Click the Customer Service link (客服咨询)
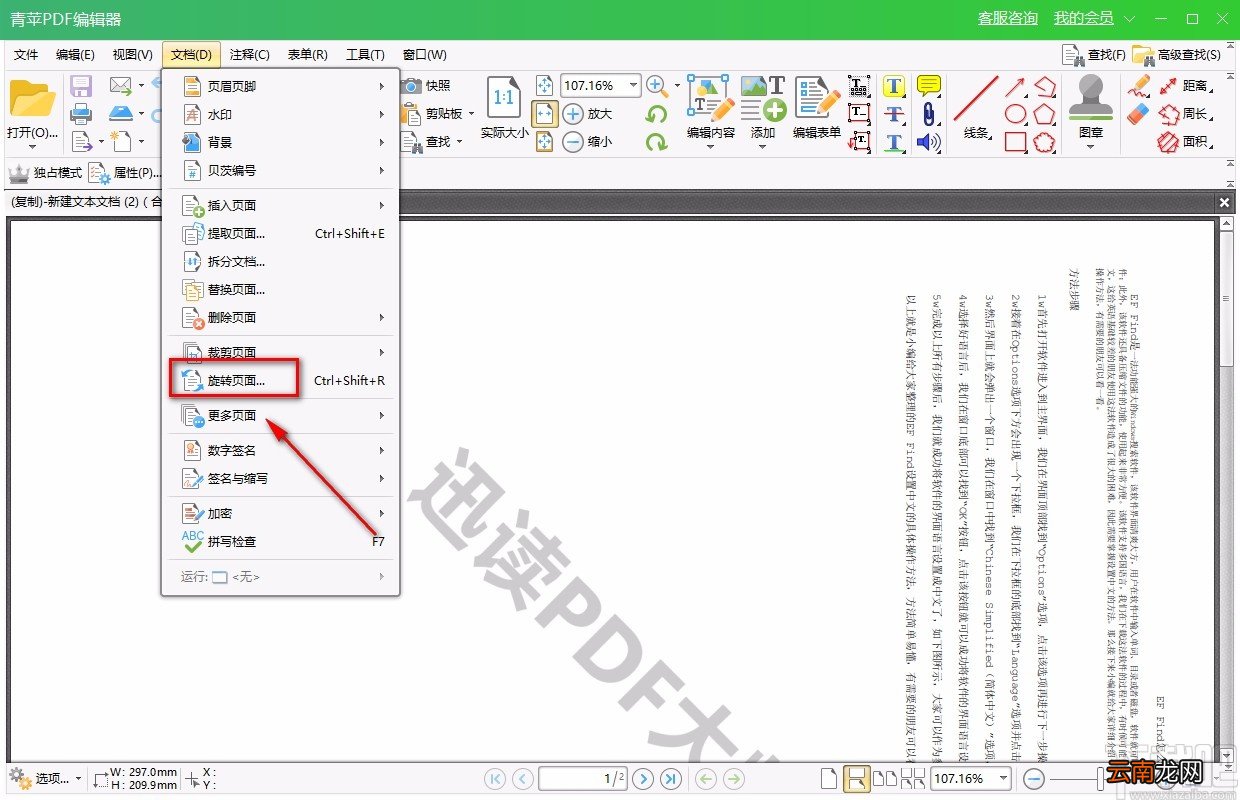The width and height of the screenshot is (1240, 800). (1008, 19)
